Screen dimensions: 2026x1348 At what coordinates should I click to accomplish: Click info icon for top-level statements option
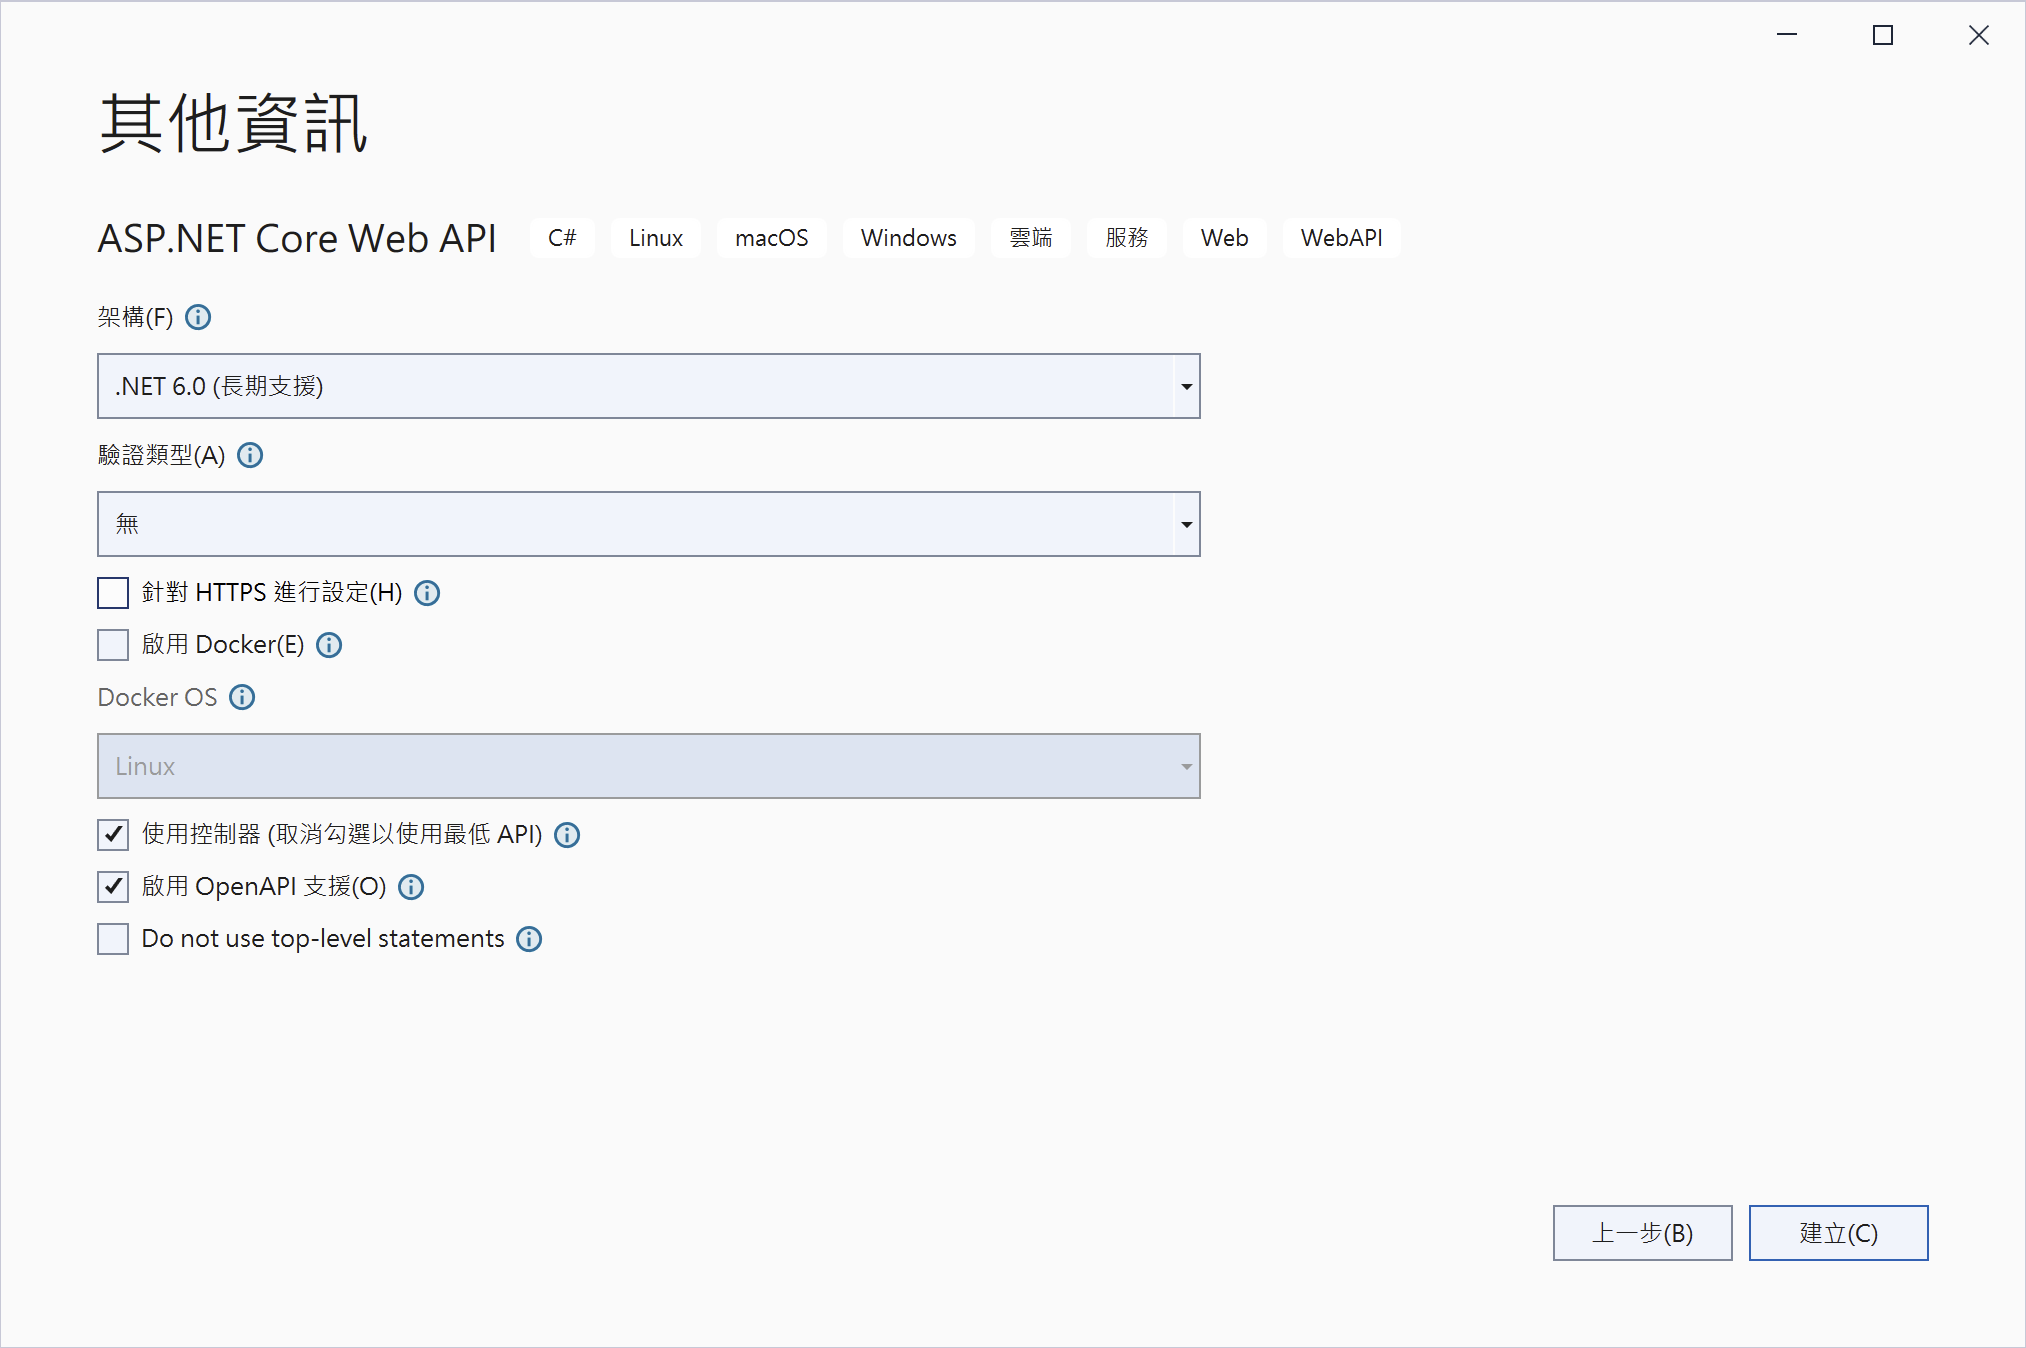pyautogui.click(x=529, y=939)
